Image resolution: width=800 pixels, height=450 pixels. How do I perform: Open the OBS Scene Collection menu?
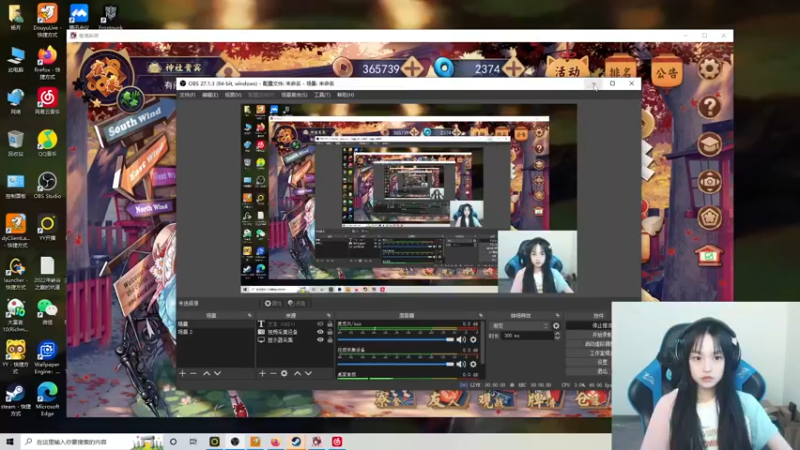pos(294,95)
